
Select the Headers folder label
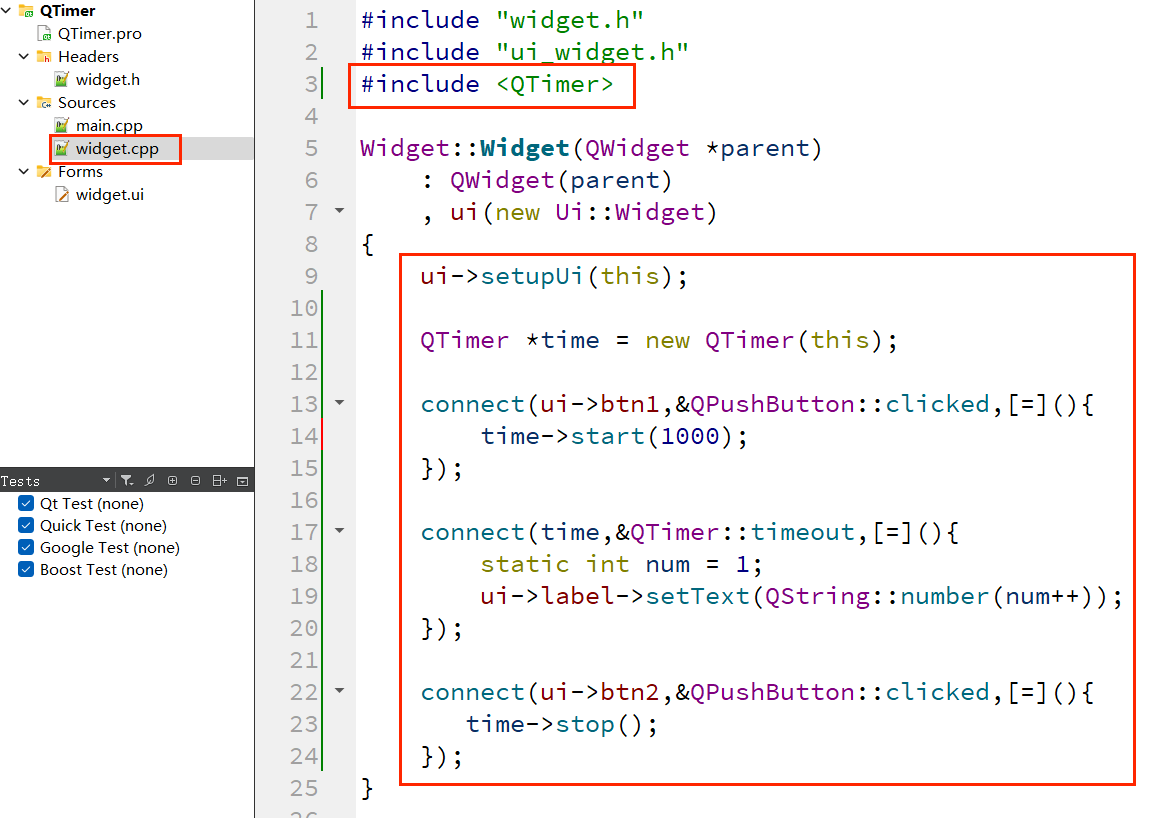coord(88,57)
